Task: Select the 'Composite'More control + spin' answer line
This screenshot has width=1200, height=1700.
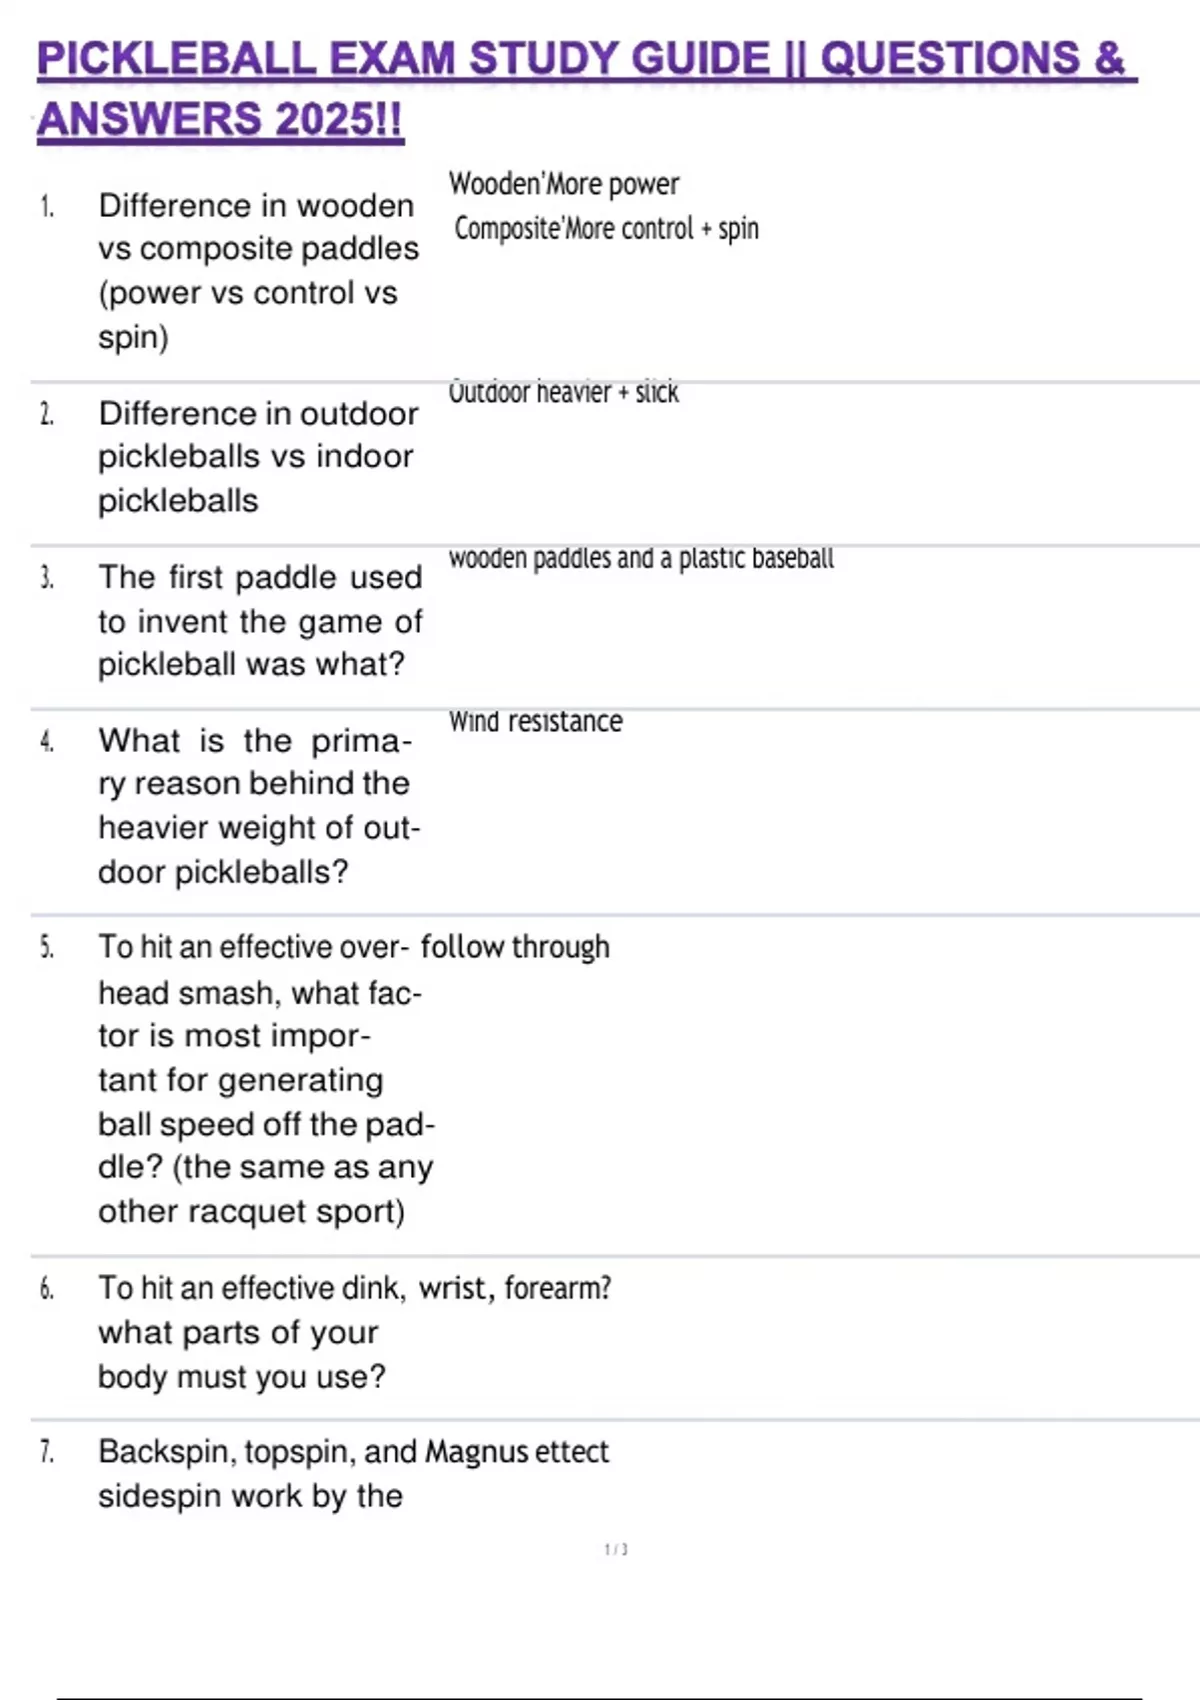Action: (x=606, y=229)
